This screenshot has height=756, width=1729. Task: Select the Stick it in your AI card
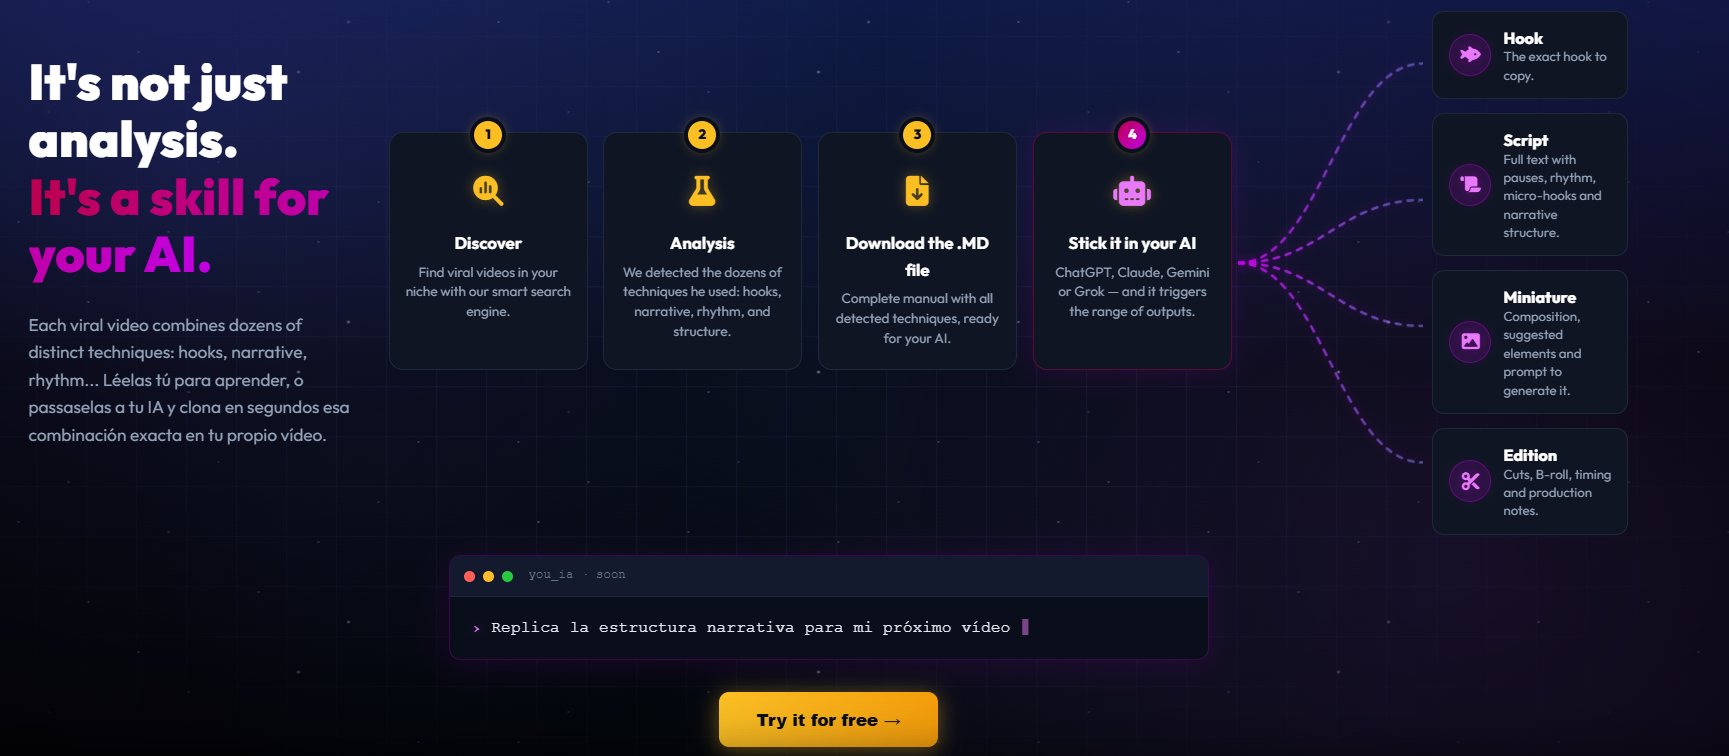[x=1131, y=250]
